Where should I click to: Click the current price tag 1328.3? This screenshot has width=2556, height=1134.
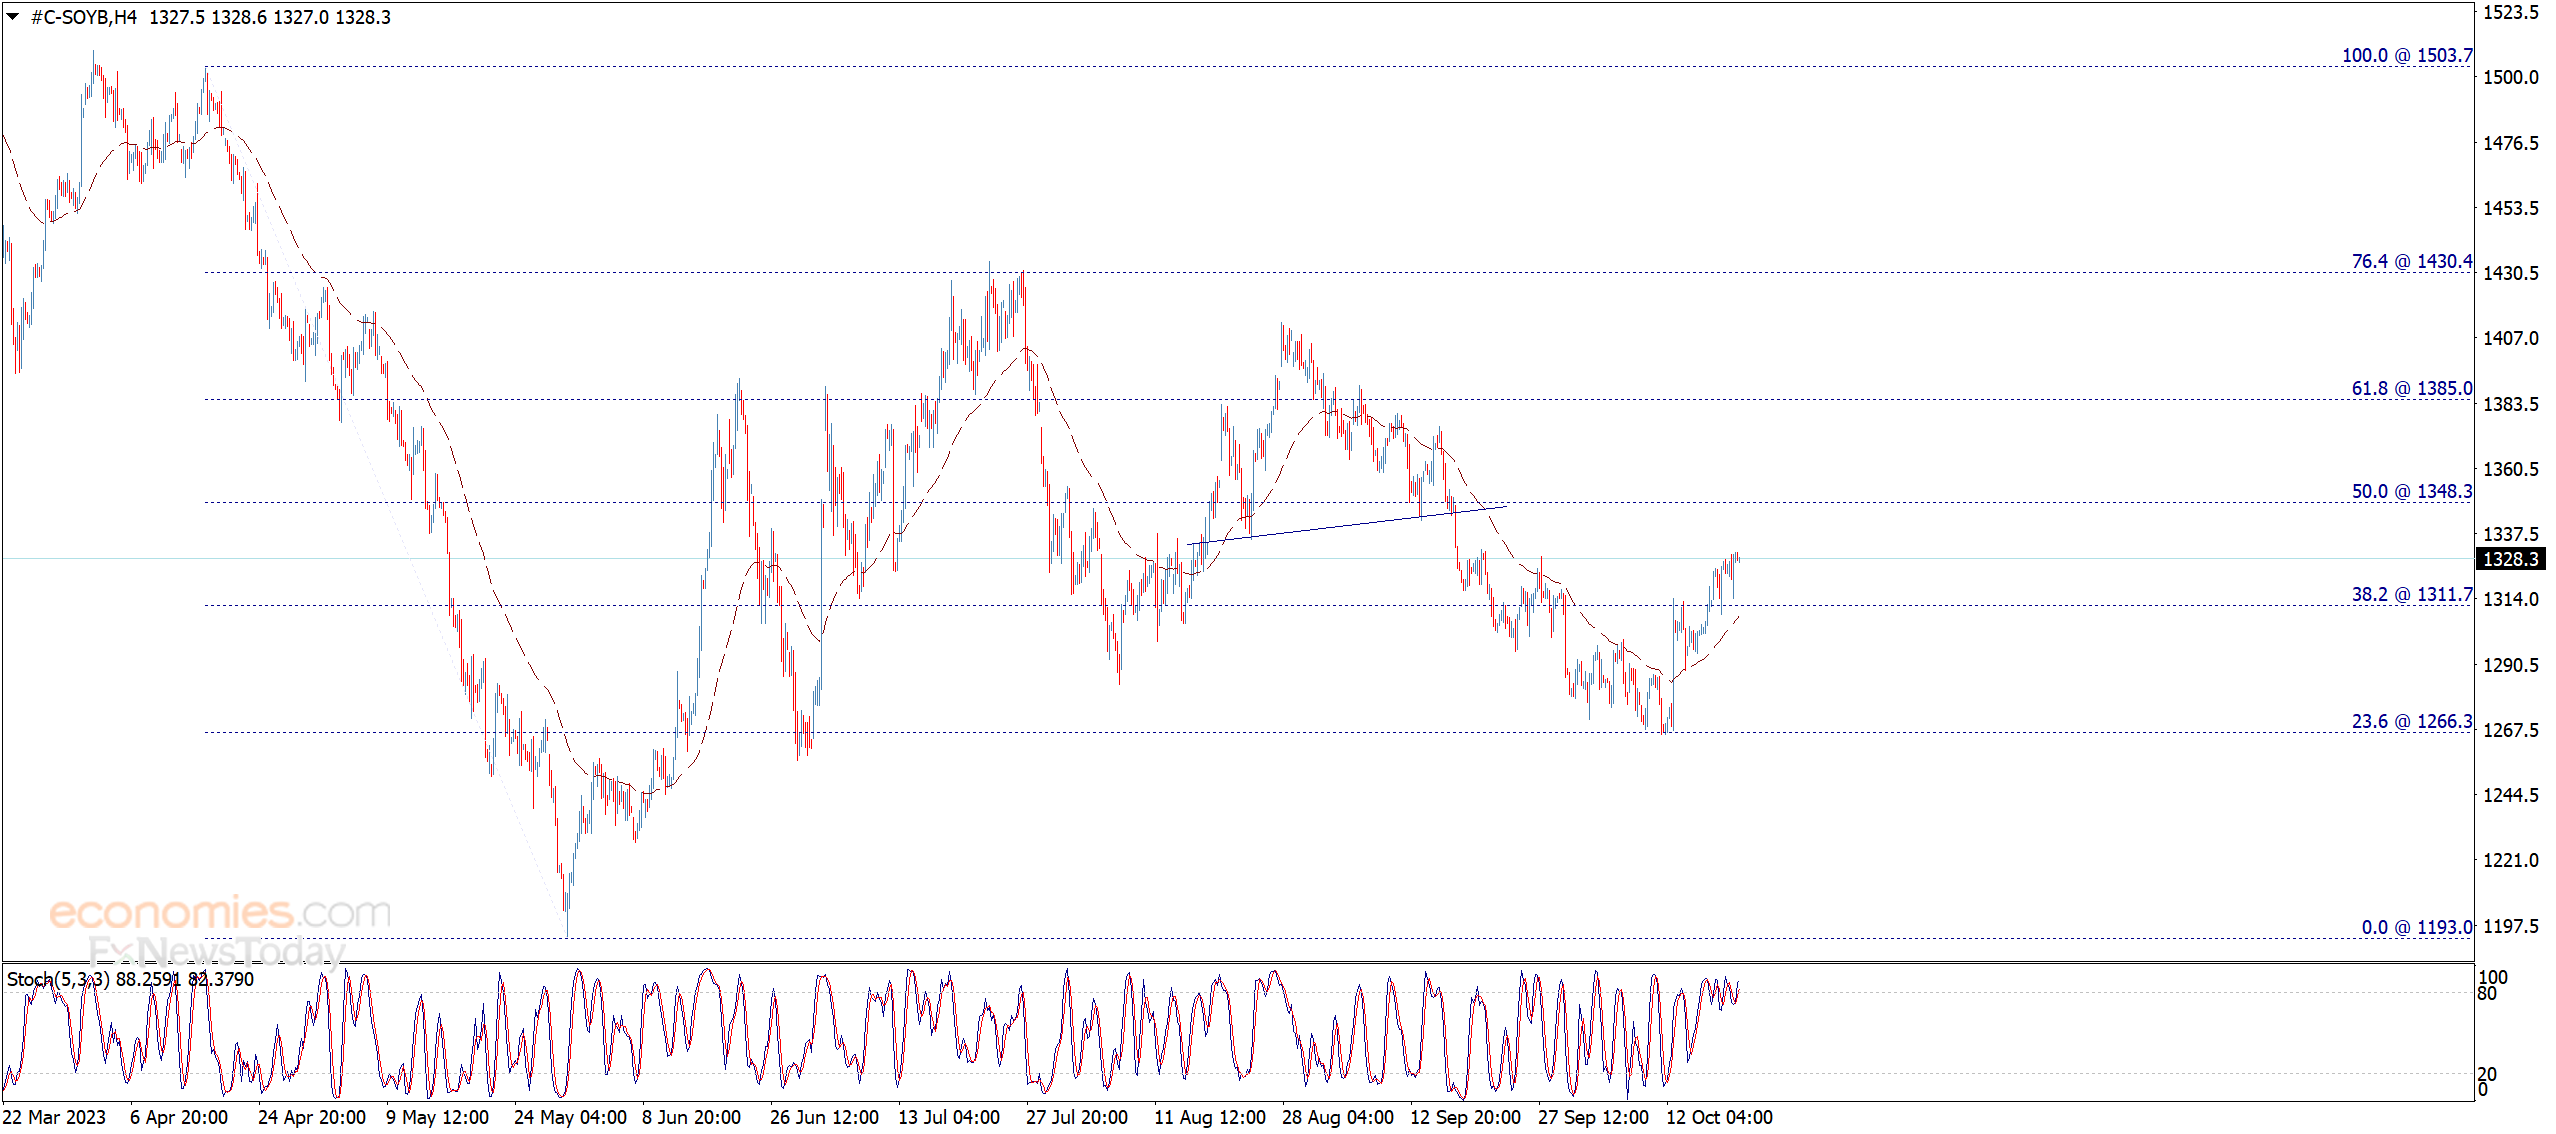click(2511, 559)
